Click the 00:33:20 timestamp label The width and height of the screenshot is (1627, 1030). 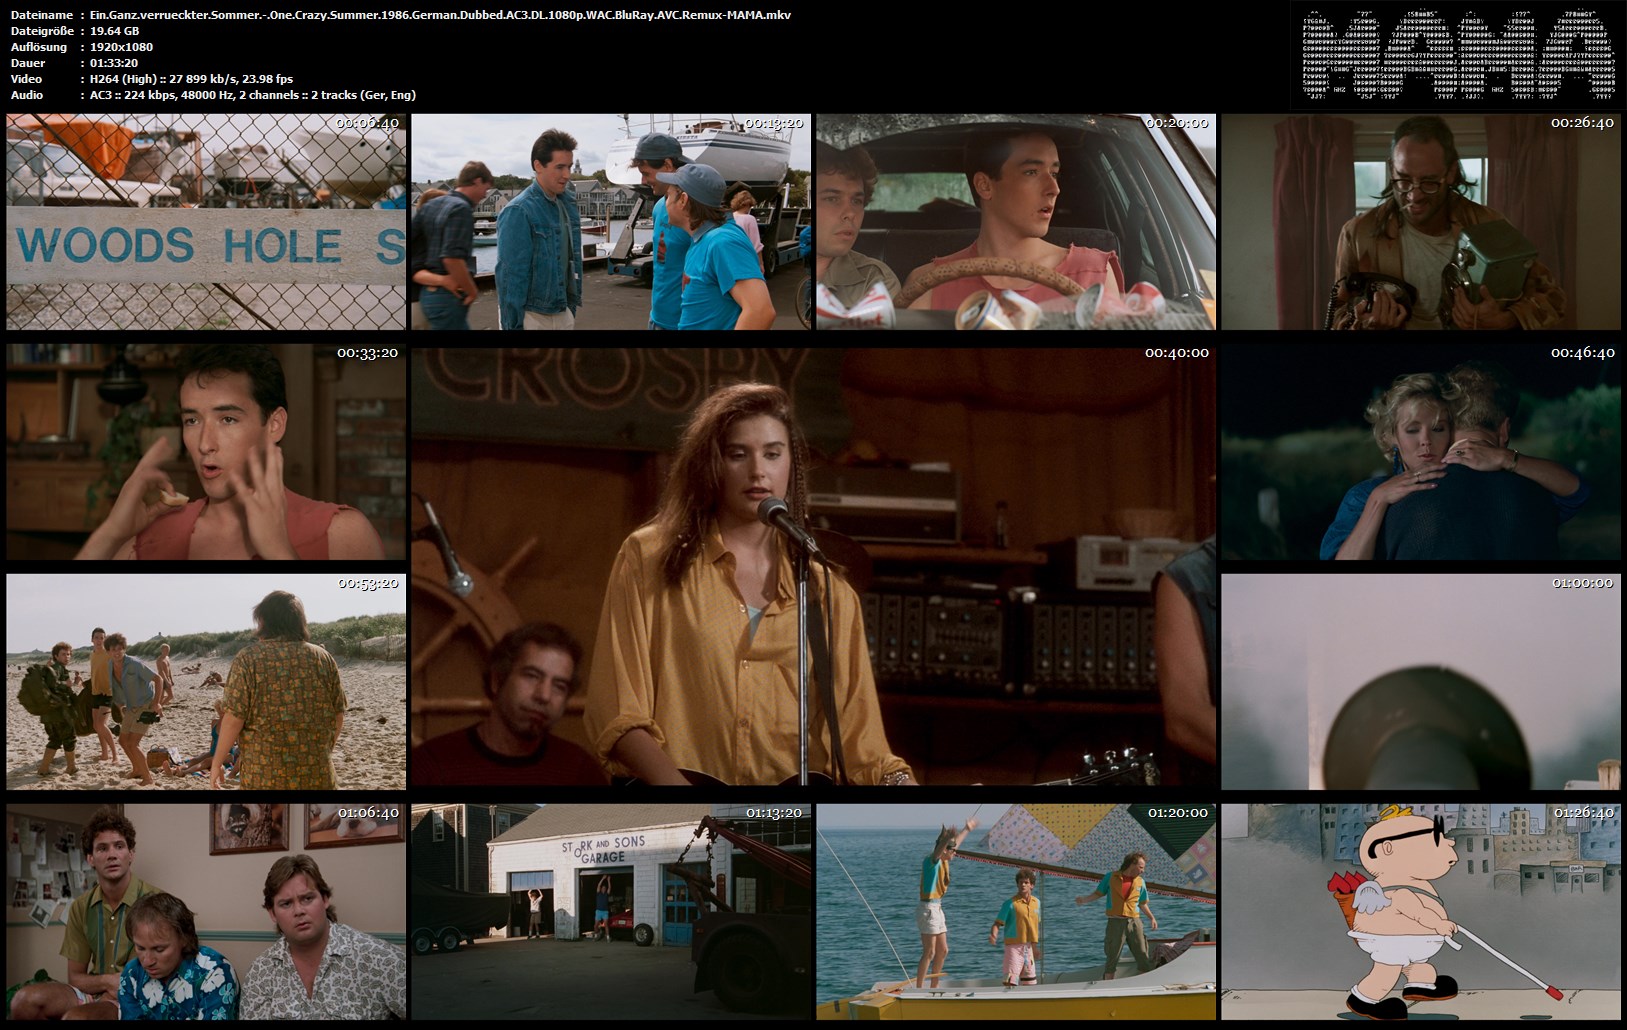(x=367, y=353)
